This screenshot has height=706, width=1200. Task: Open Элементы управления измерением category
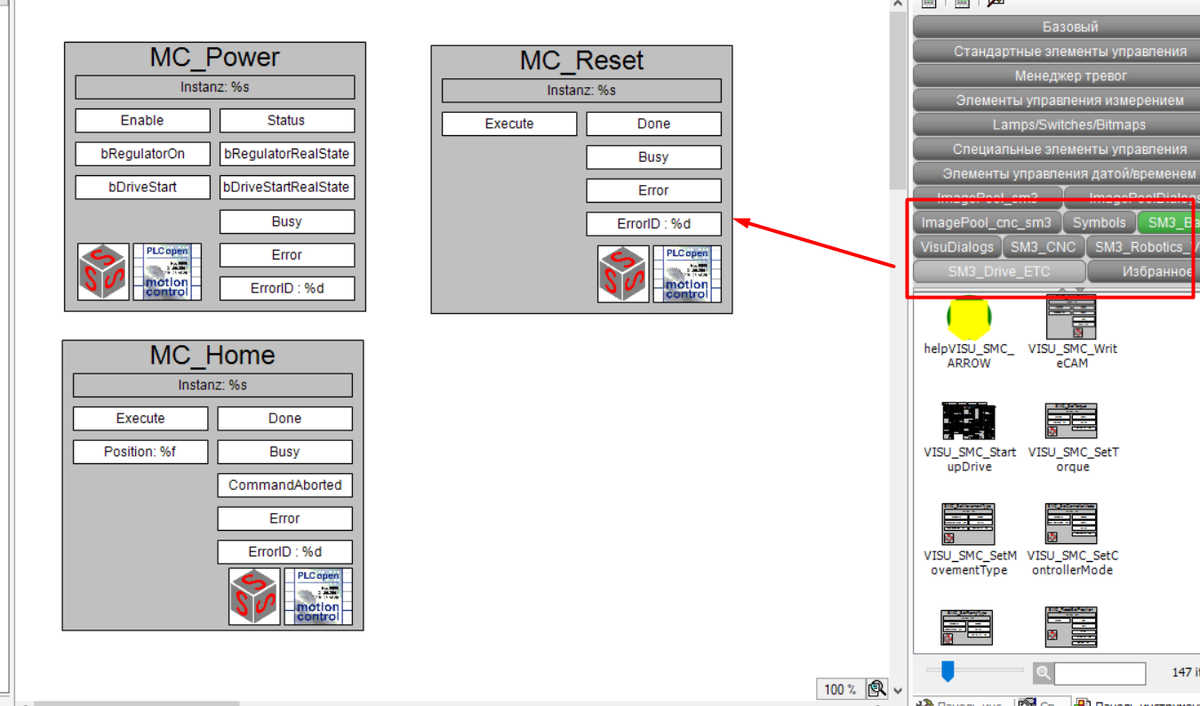pyautogui.click(x=1056, y=100)
